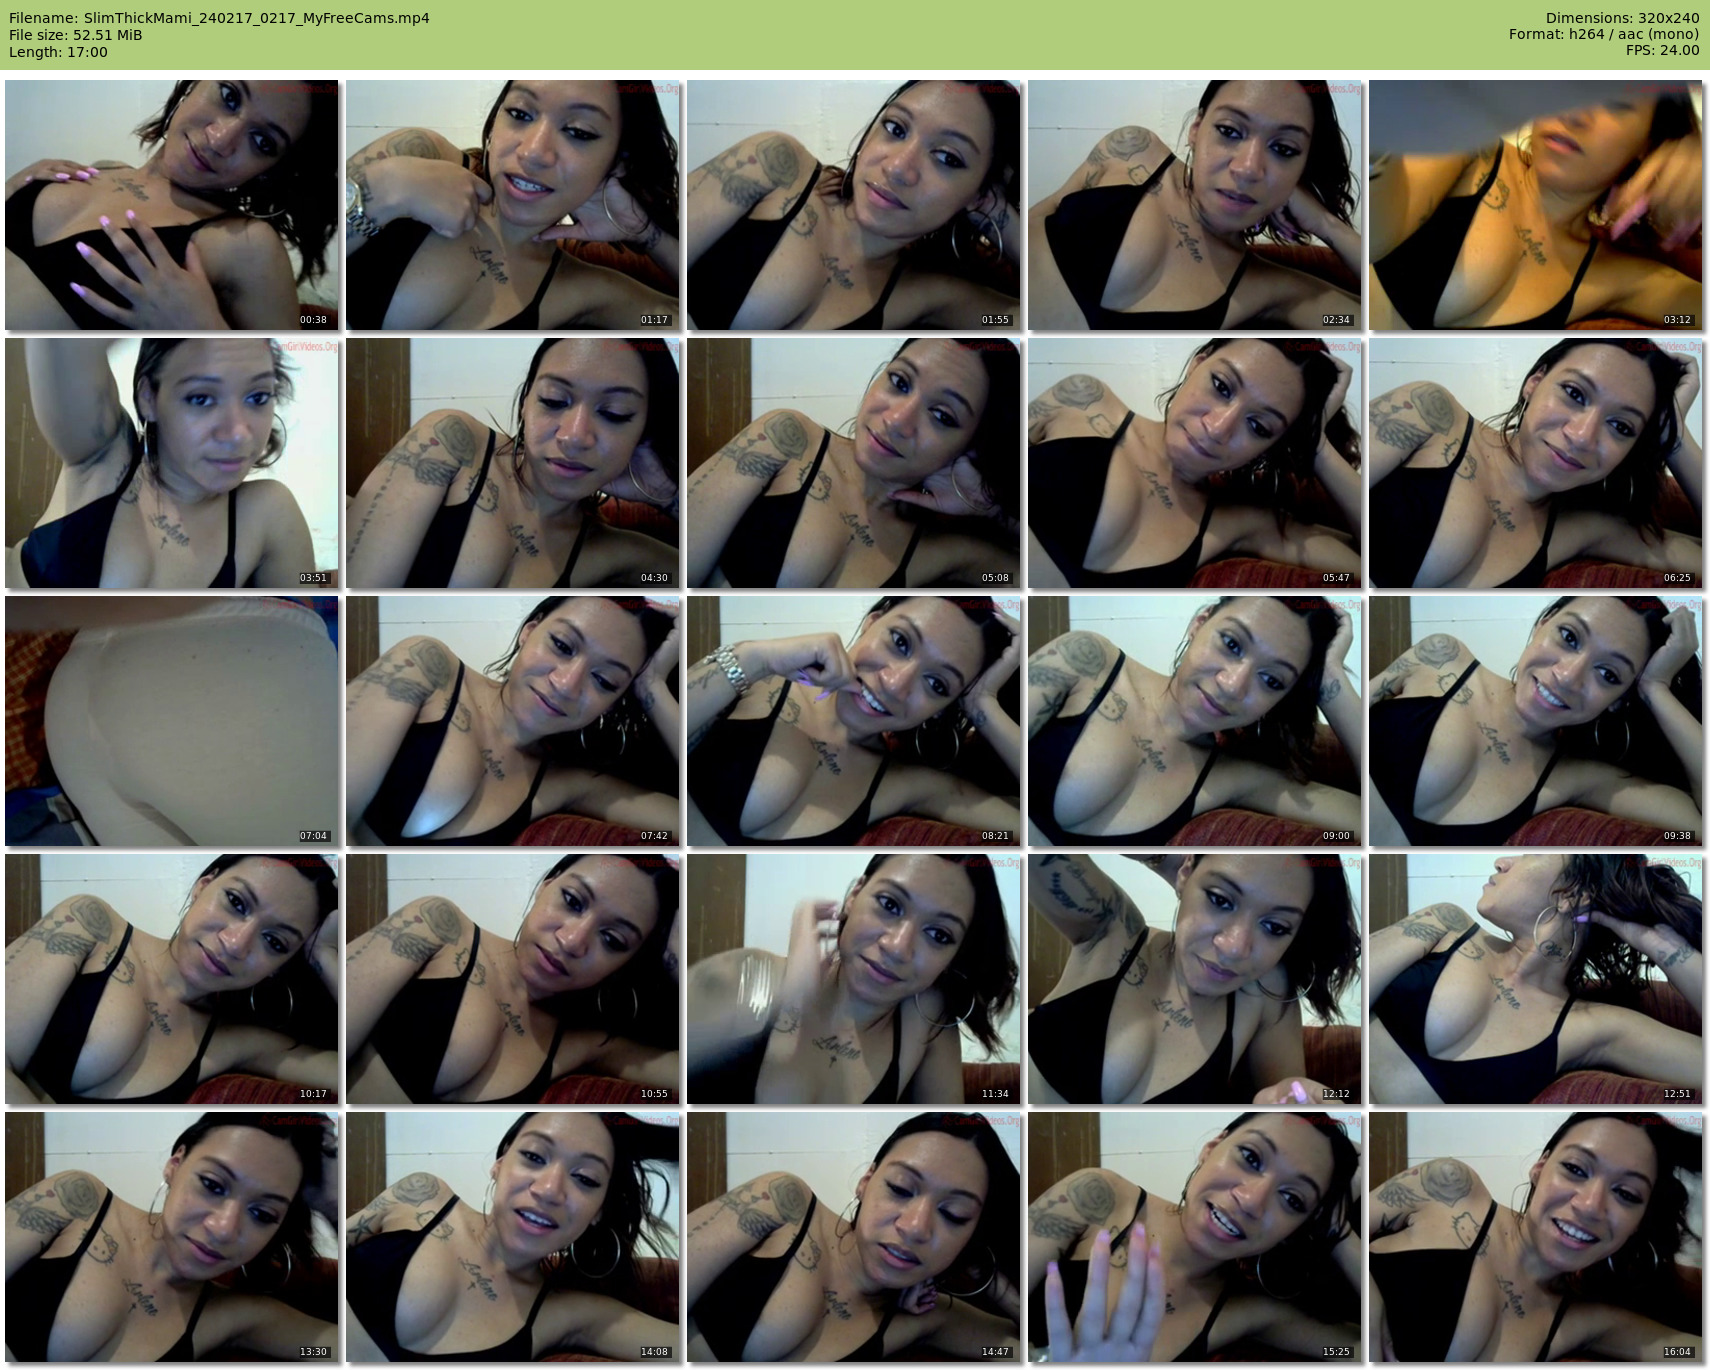Open the frame at 09:38

click(x=1535, y=721)
